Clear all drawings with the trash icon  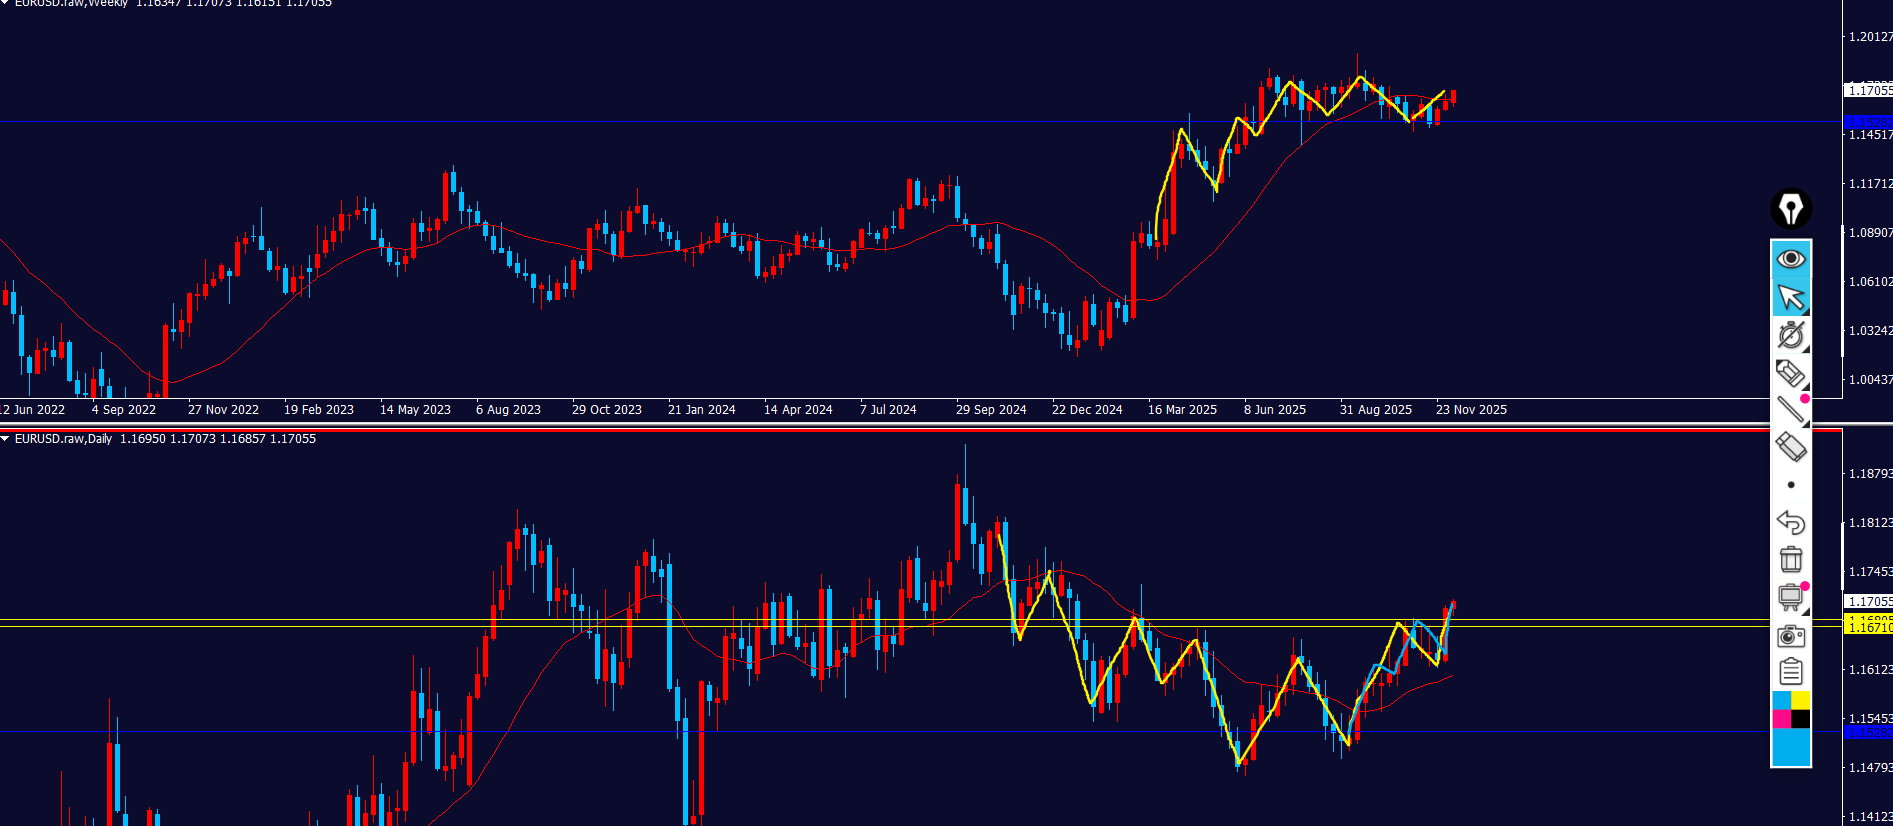[x=1790, y=559]
